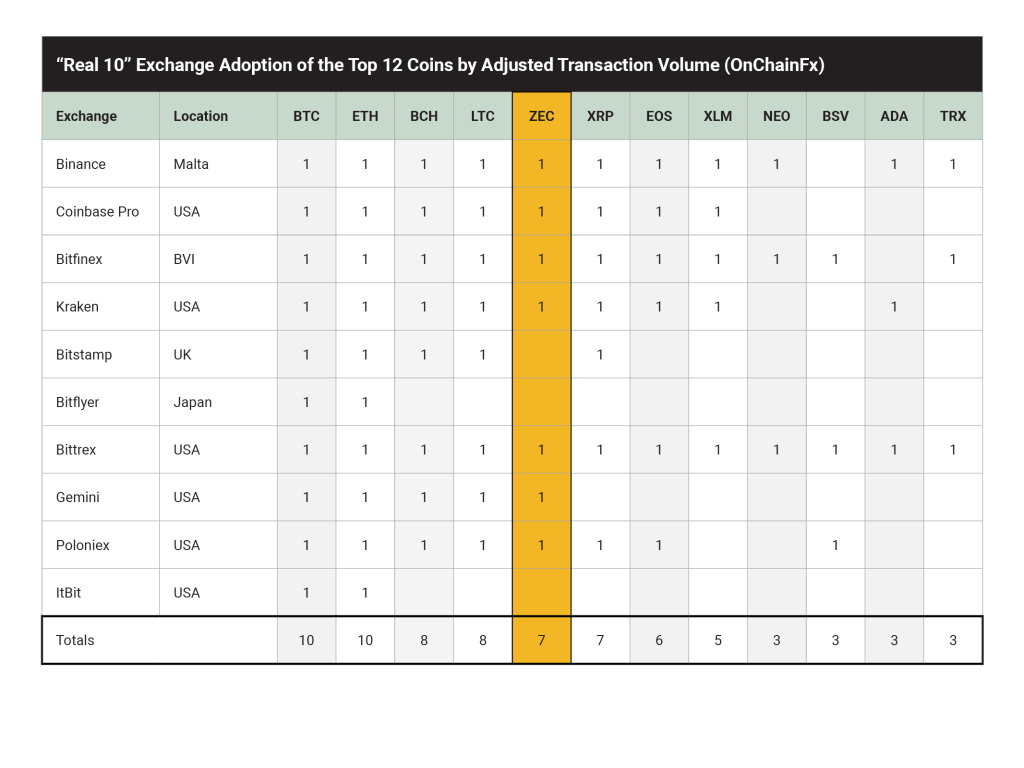Viewport: 1024px width, 768px height.
Task: Select the ZEC total value of 7
Action: [x=541, y=640]
